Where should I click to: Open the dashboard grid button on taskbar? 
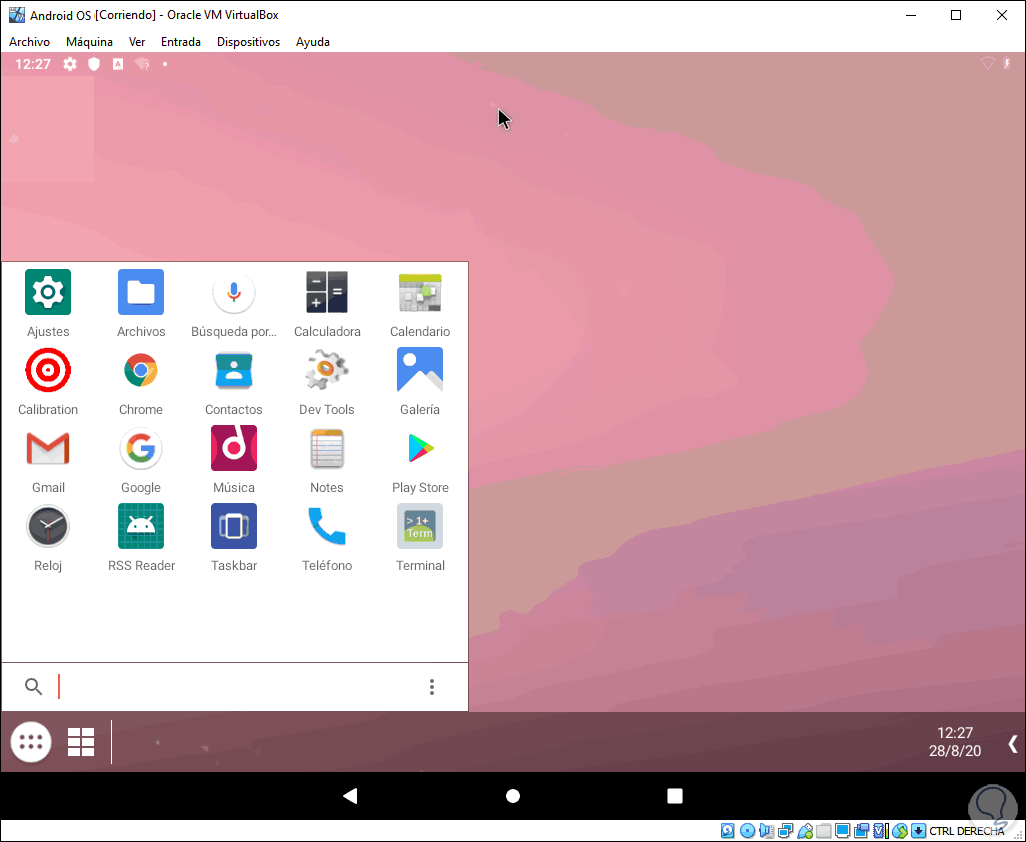tap(81, 742)
